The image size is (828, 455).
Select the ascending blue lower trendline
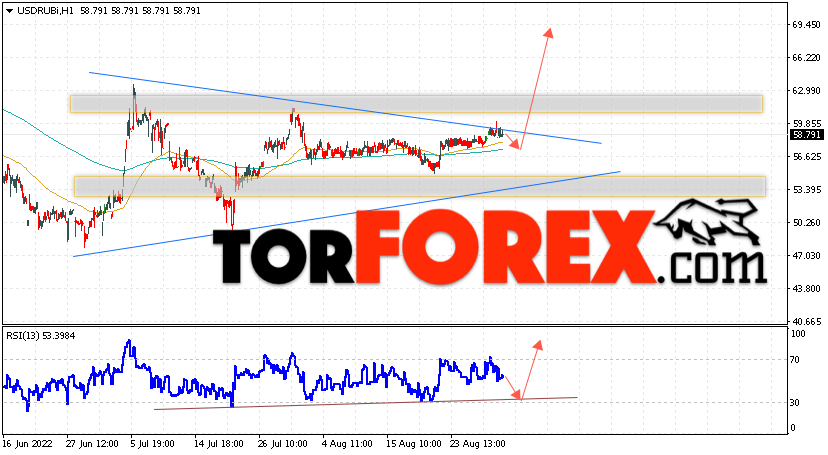346,214
